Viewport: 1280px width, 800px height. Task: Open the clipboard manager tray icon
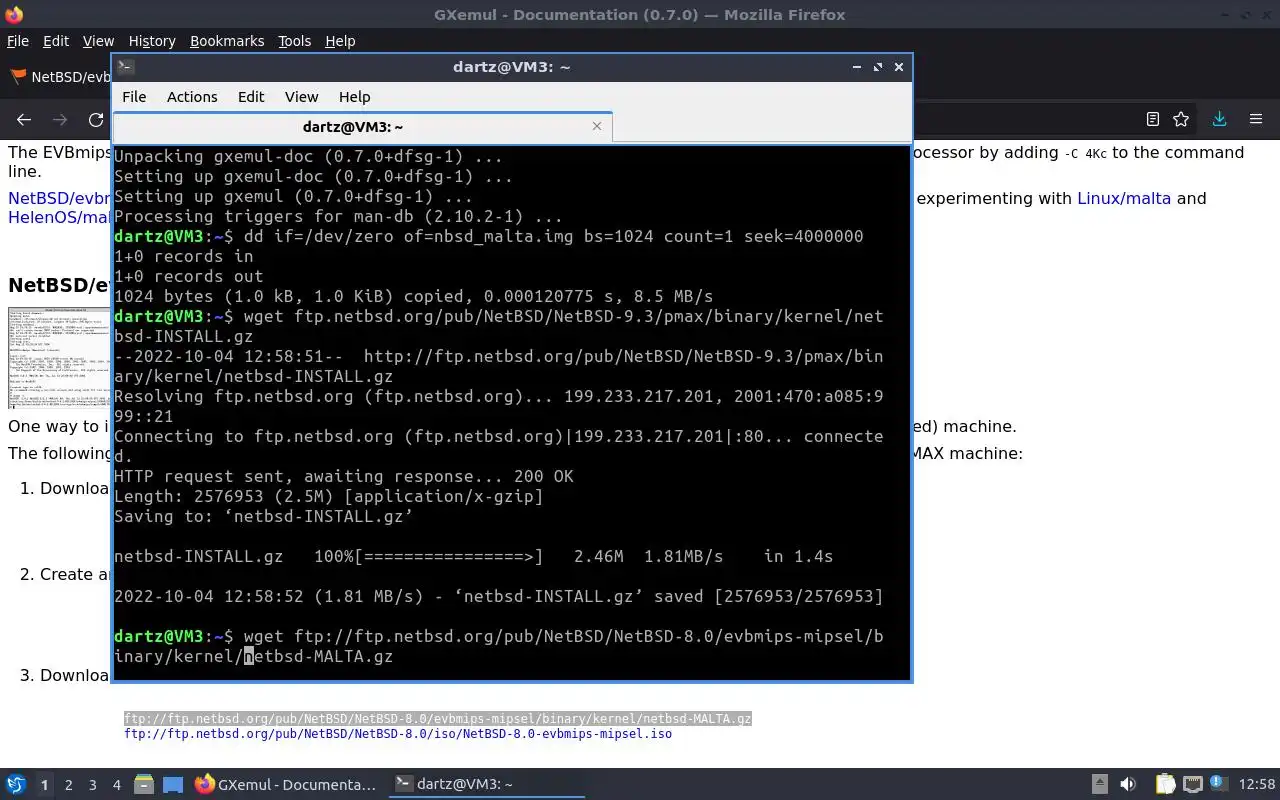click(x=1165, y=784)
